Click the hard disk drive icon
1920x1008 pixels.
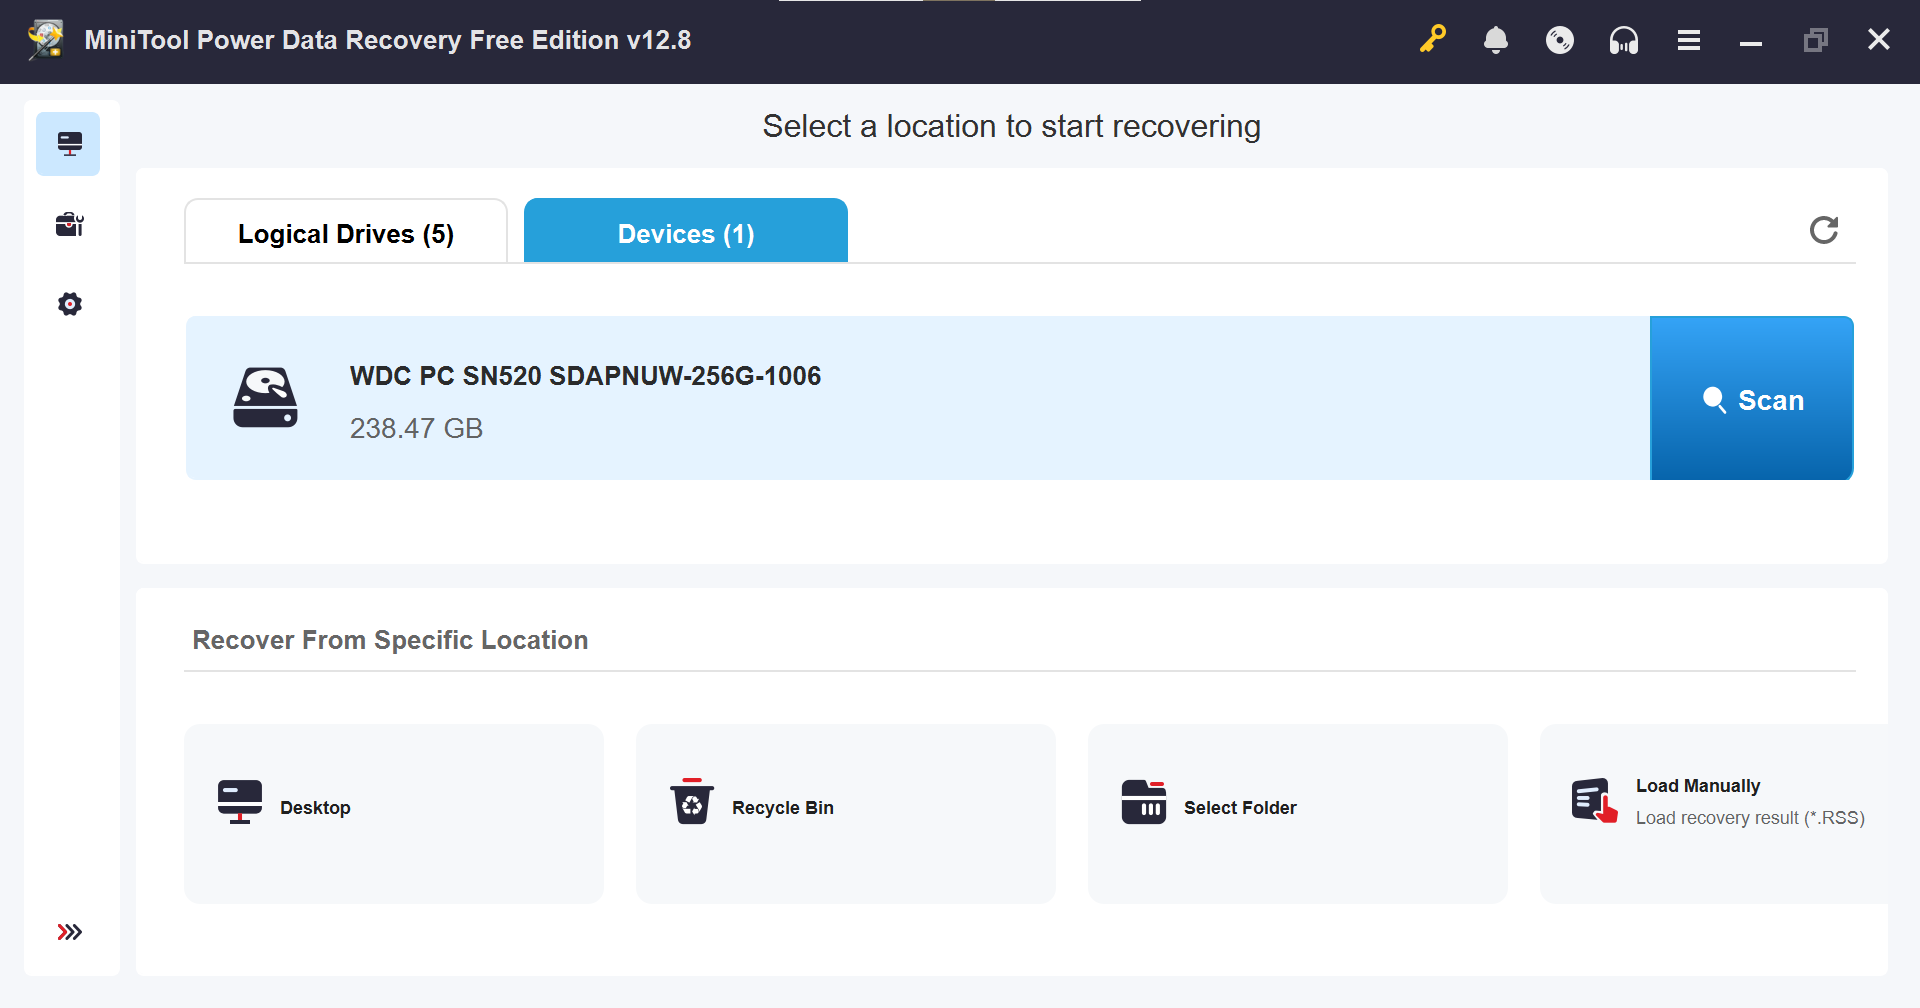tap(265, 398)
